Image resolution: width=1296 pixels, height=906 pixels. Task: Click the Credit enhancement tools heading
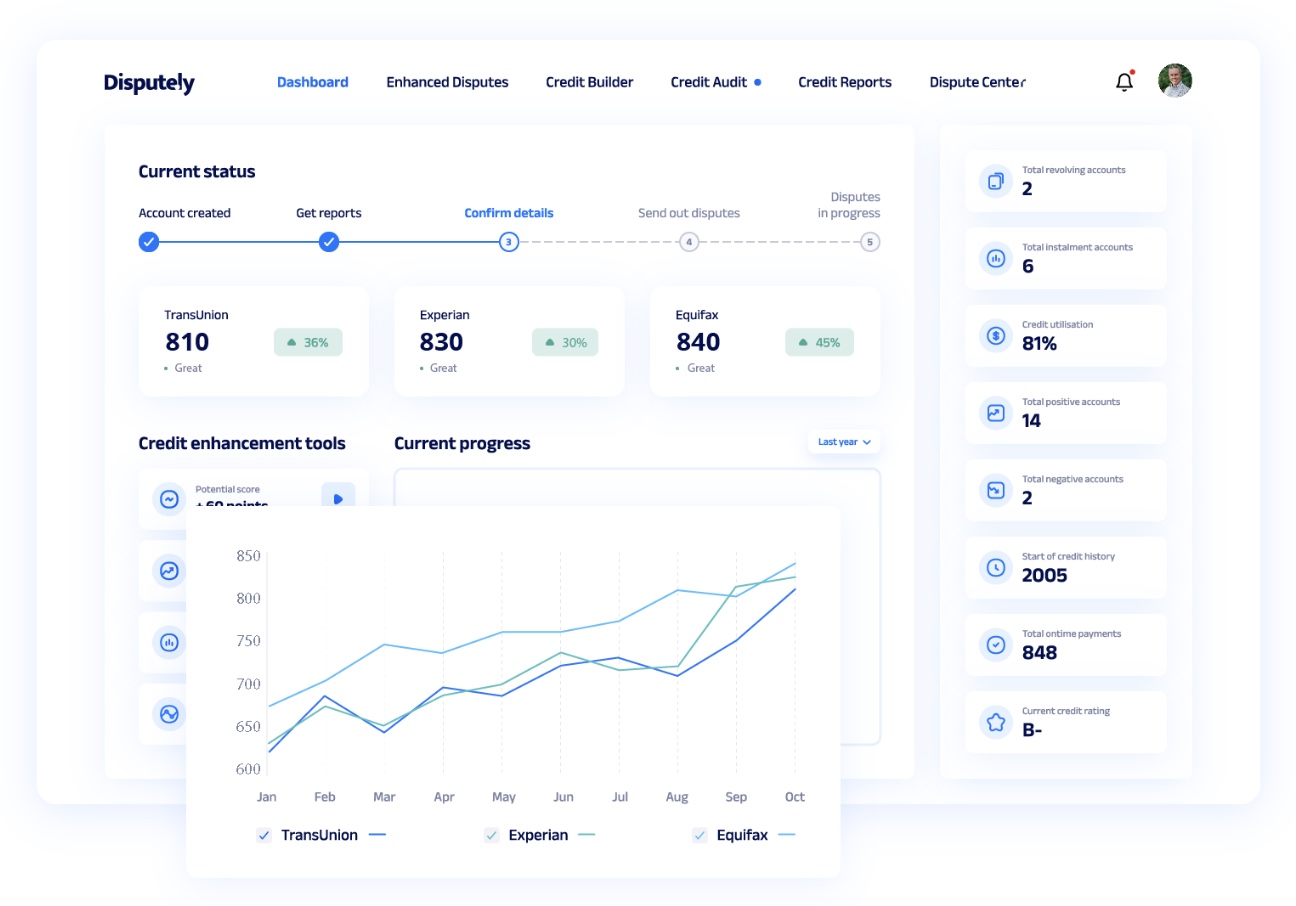pyautogui.click(x=242, y=443)
